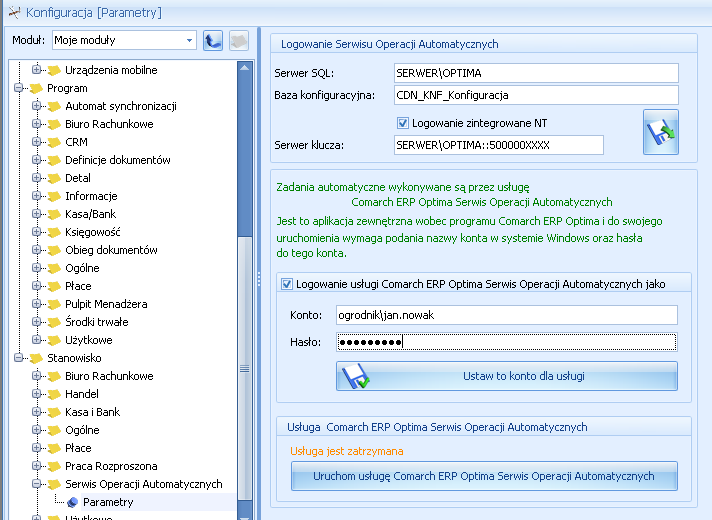Screen dimensions: 712x520
Task: Click the folder icon of Automat synchronizacji
Action: (x=54, y=106)
